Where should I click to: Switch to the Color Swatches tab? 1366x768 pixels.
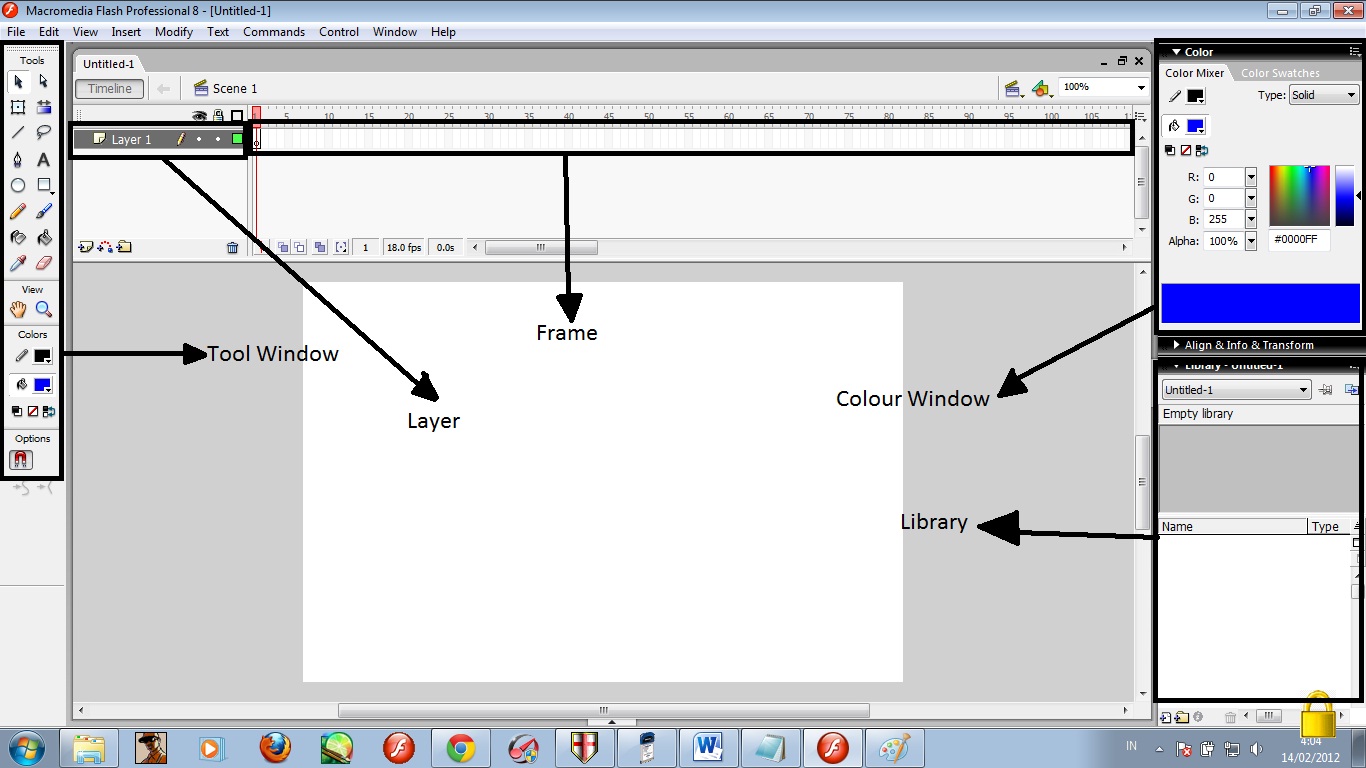pyautogui.click(x=1280, y=72)
